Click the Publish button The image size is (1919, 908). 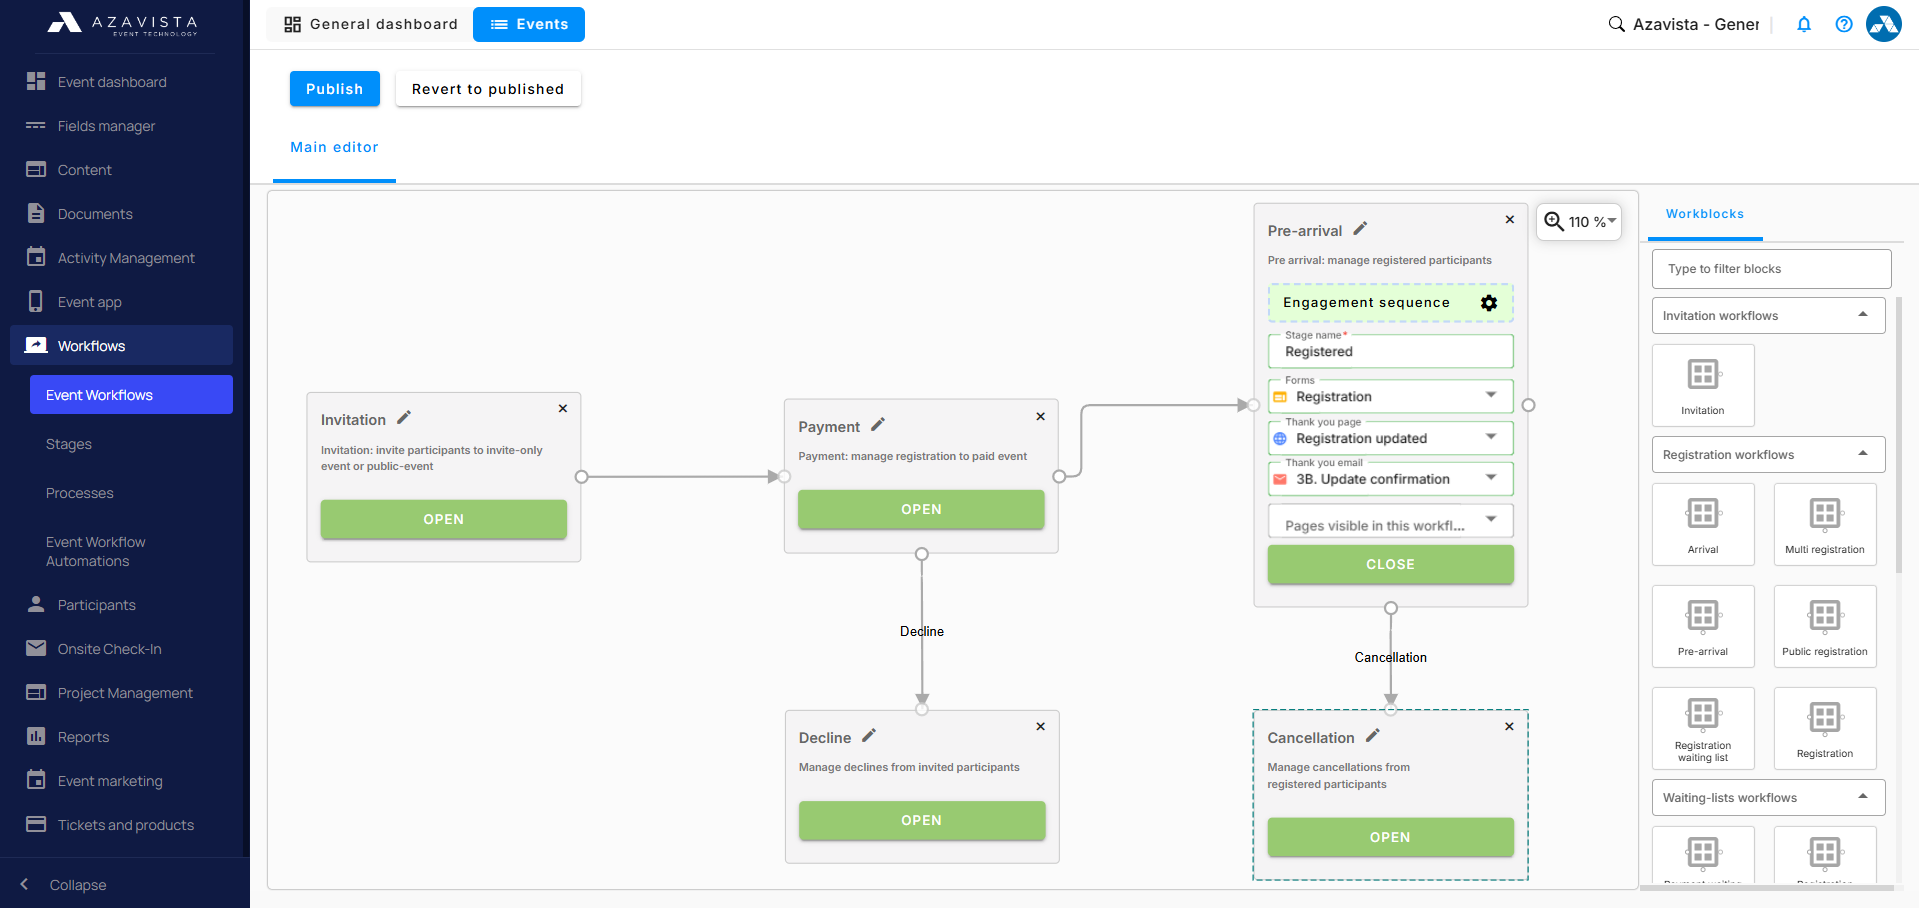pos(335,88)
